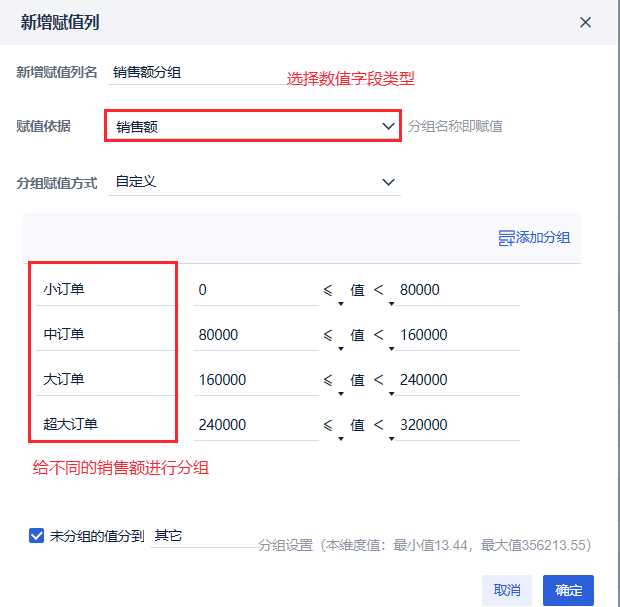This screenshot has height=607, width=620.
Task: Edit group name 超大订单
Action: pyautogui.click(x=107, y=424)
